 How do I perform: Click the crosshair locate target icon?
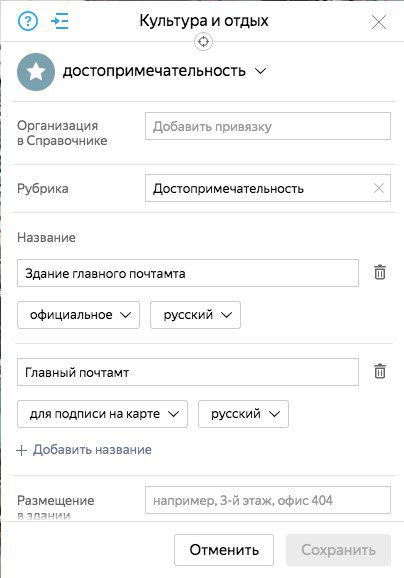pos(203,42)
